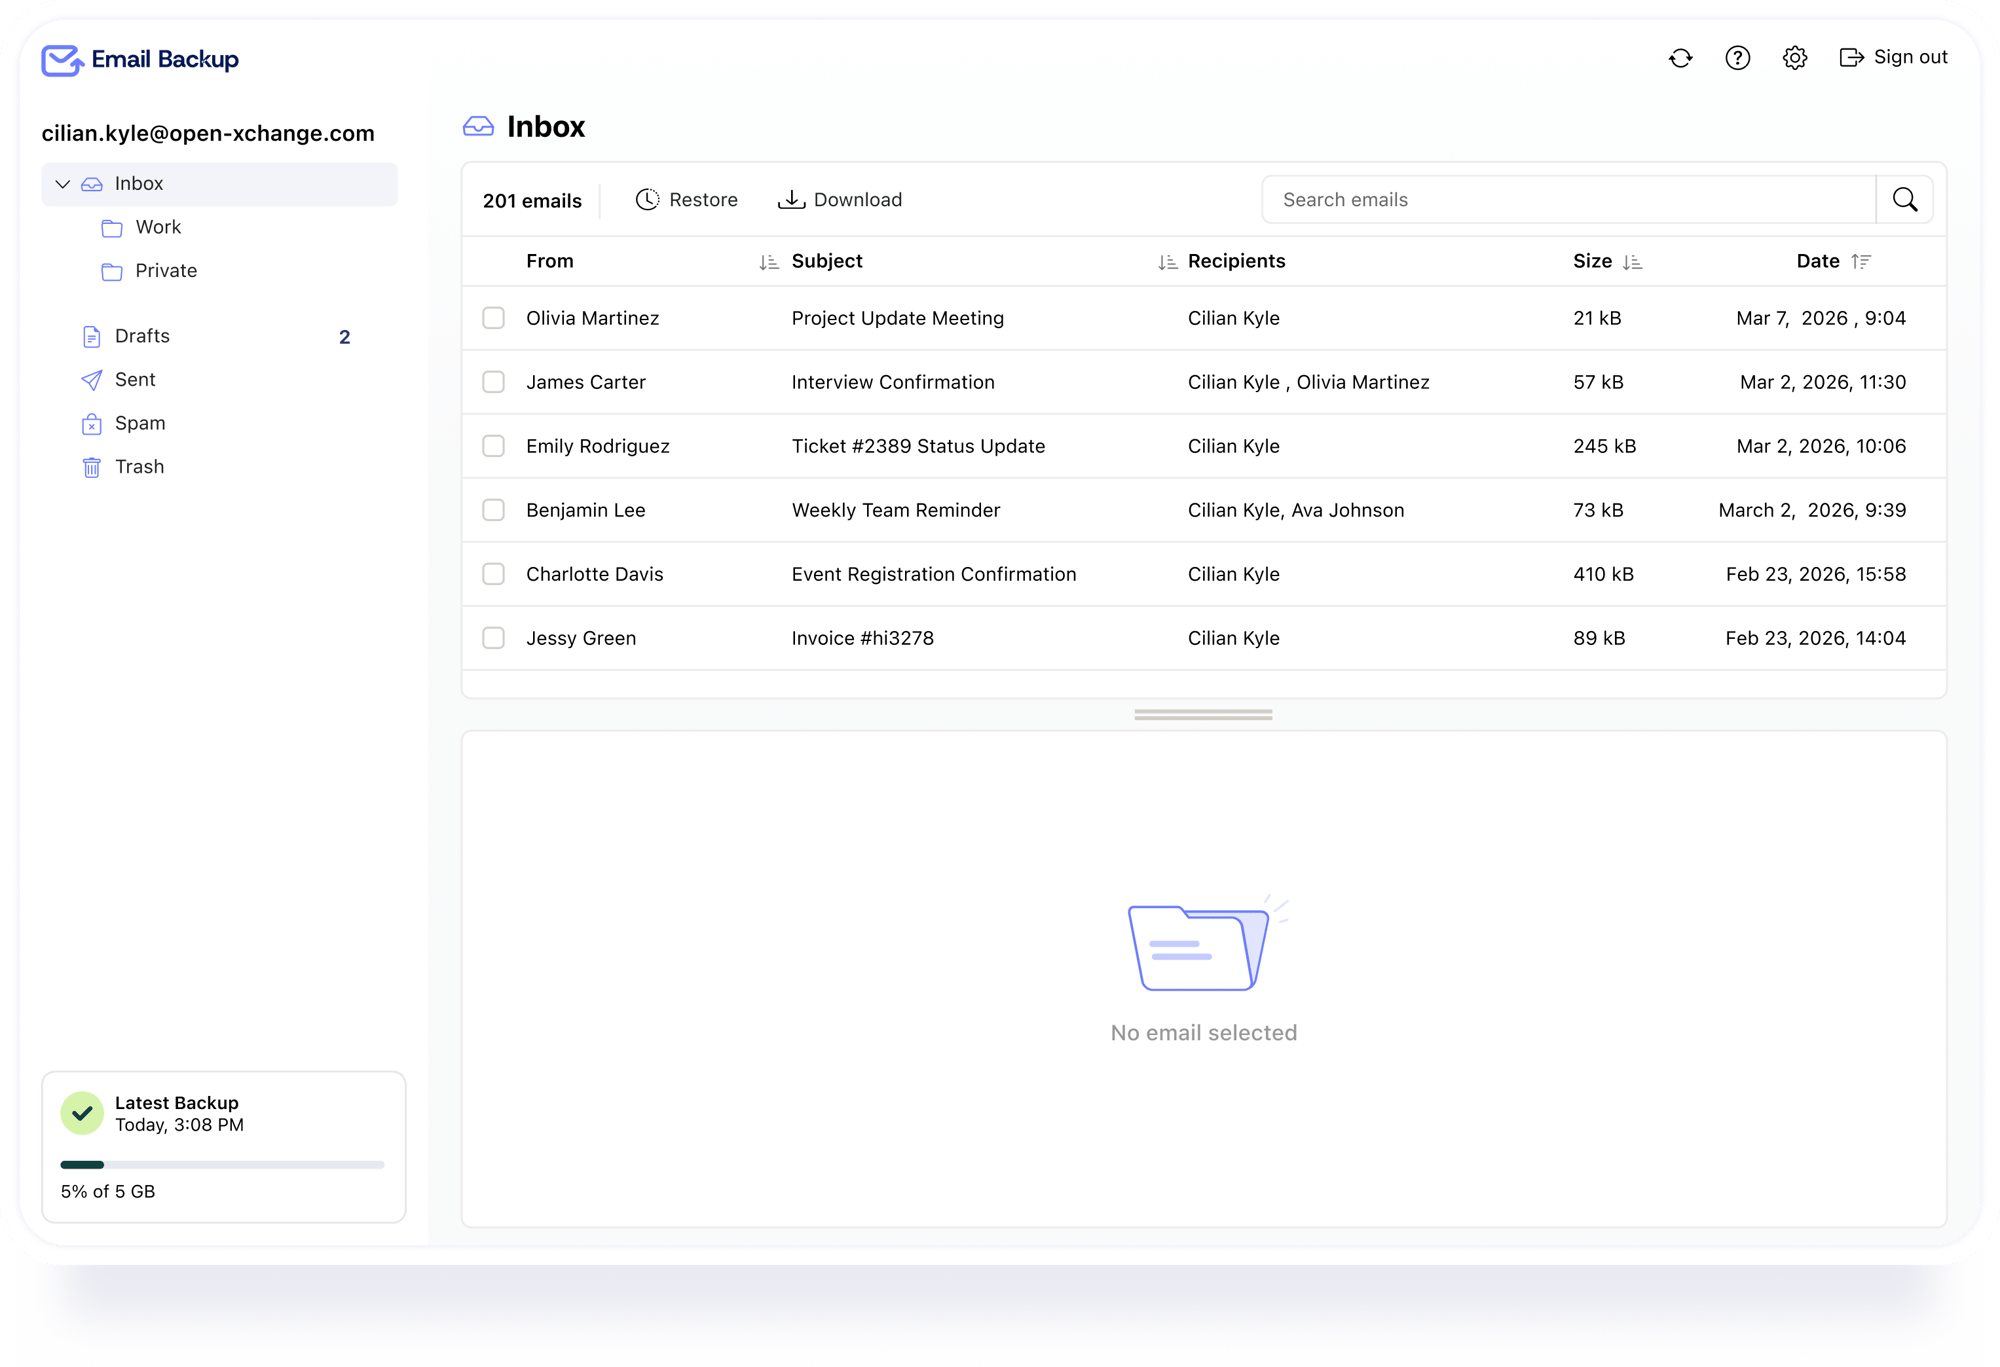Click the refresh sync icon
The image size is (2000, 1367).
(x=1680, y=58)
